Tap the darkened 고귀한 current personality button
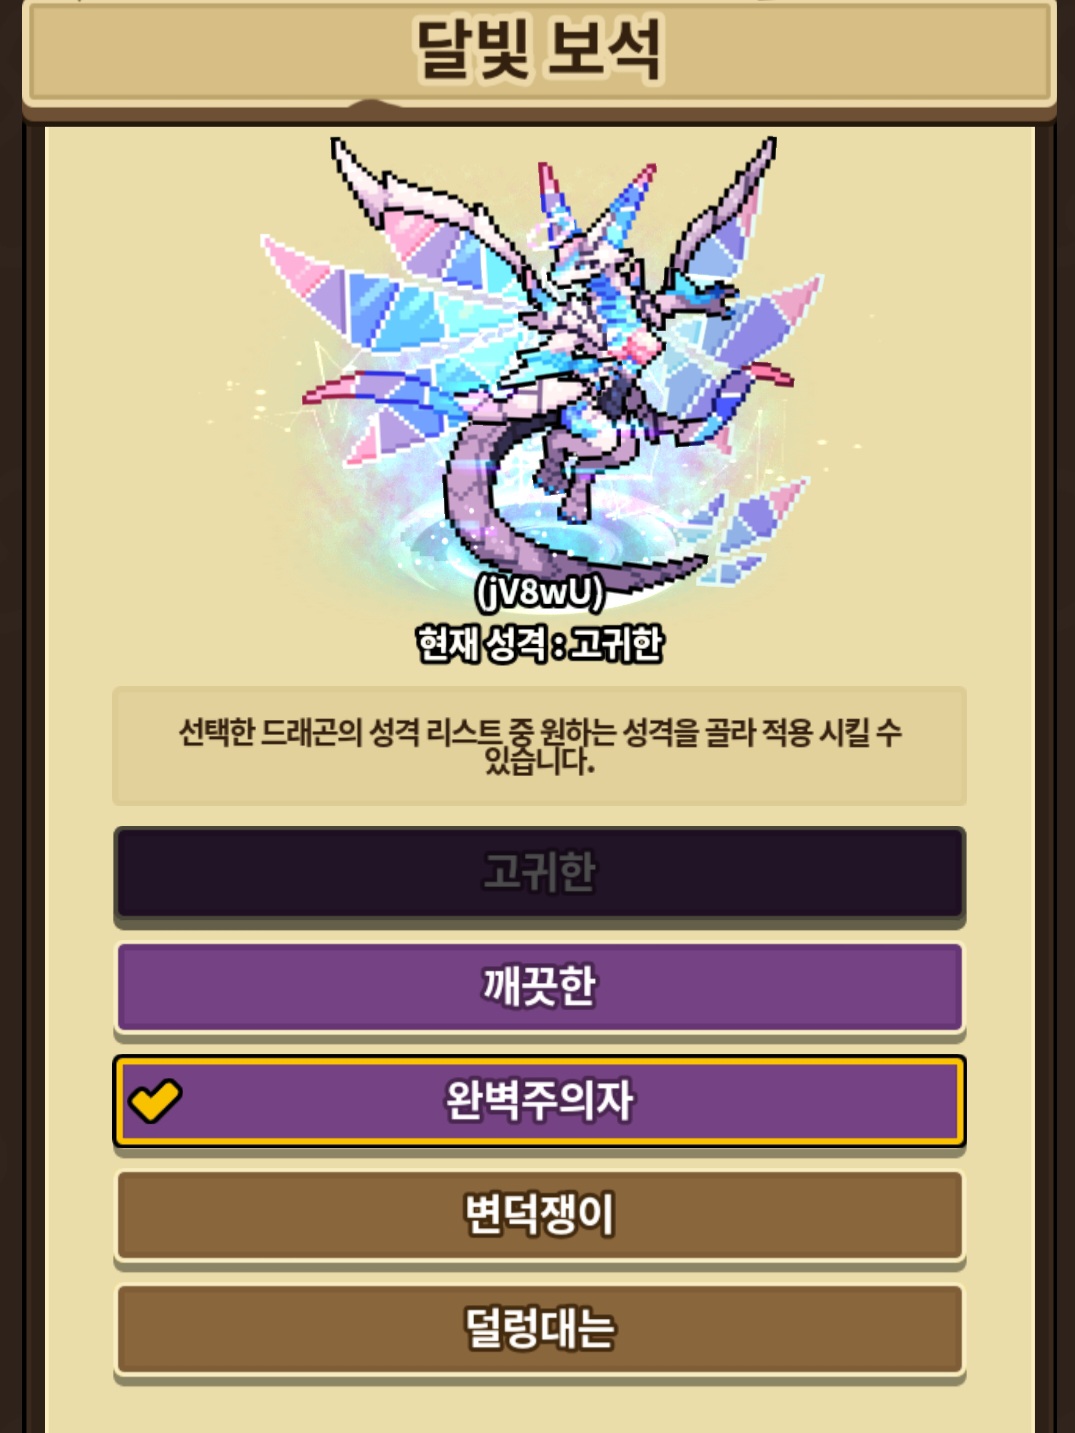 point(539,873)
